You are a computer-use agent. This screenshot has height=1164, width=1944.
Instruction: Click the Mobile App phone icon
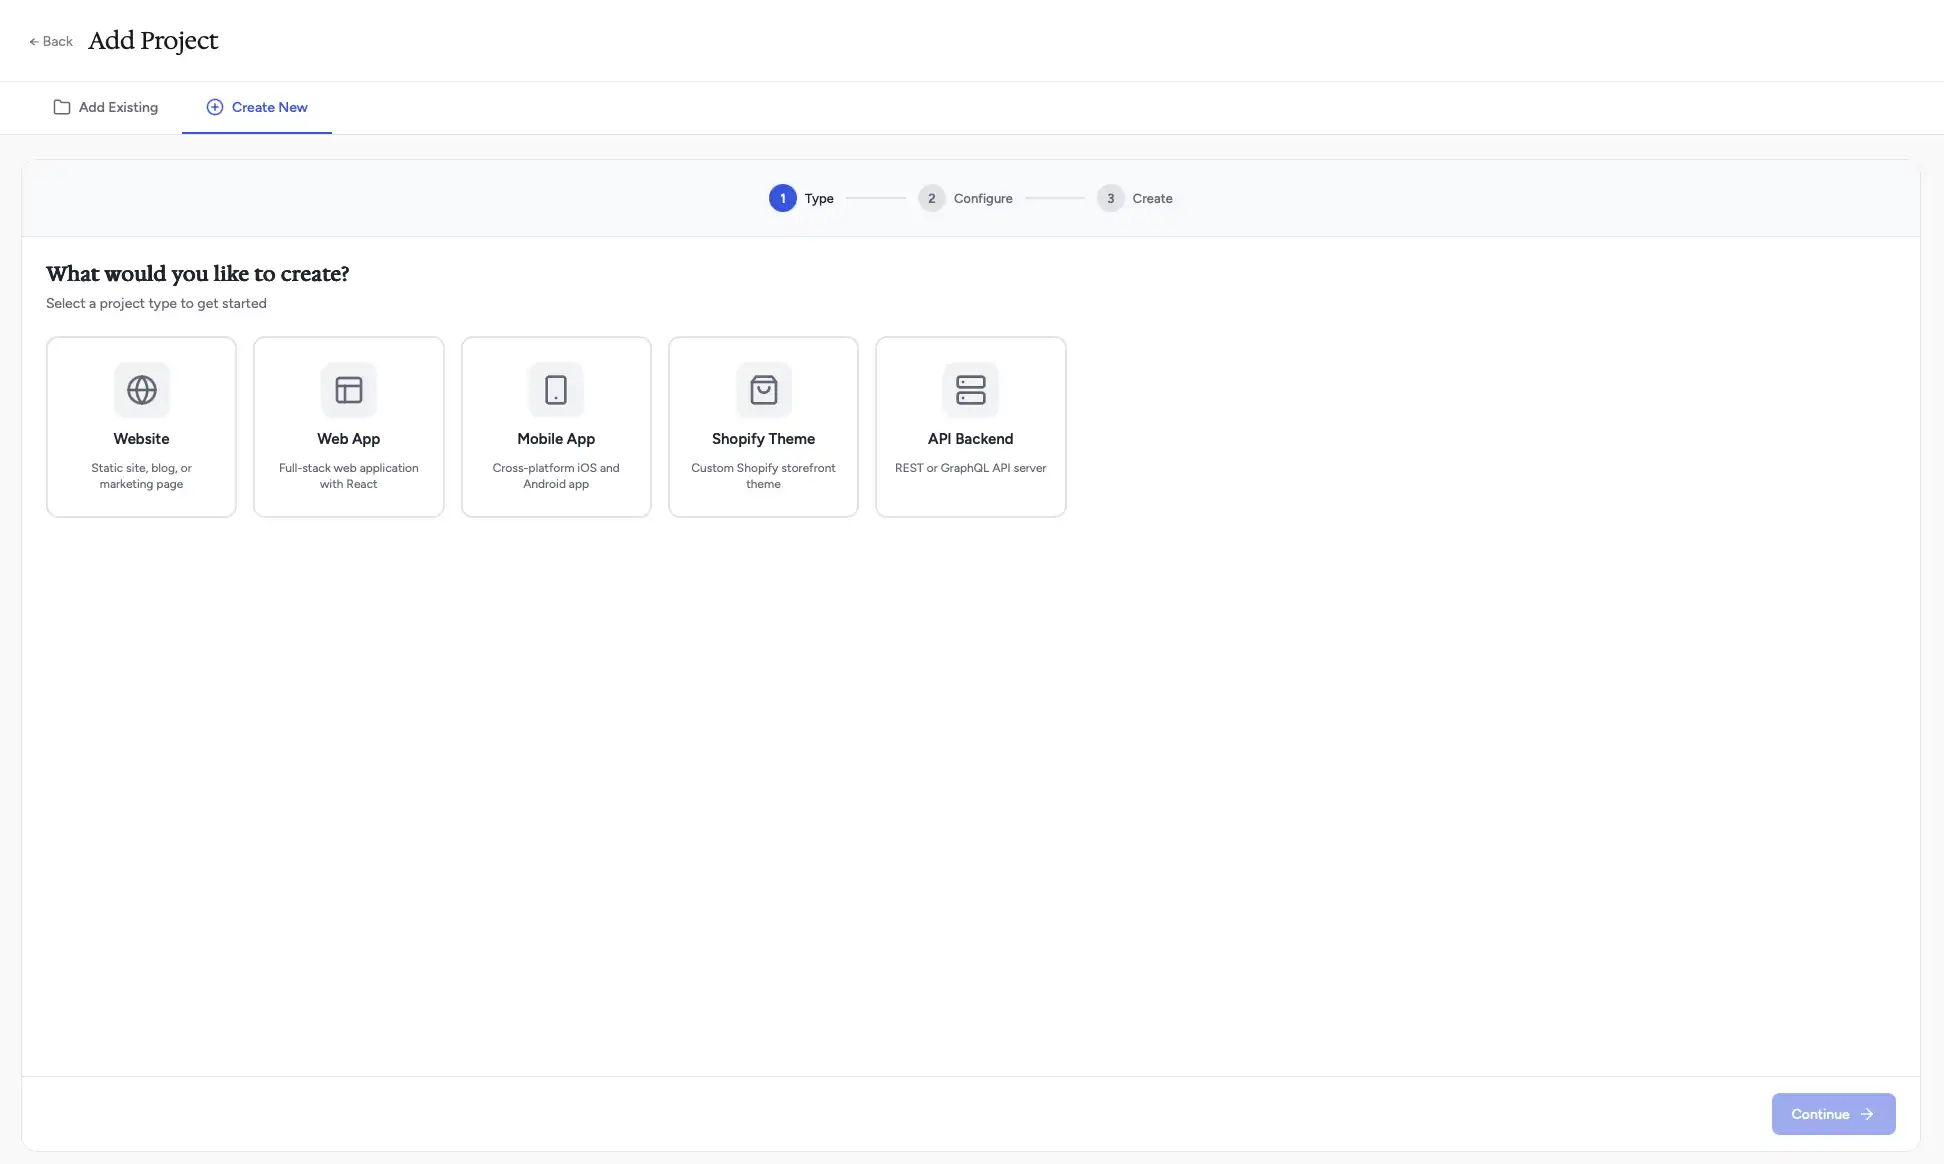click(556, 390)
